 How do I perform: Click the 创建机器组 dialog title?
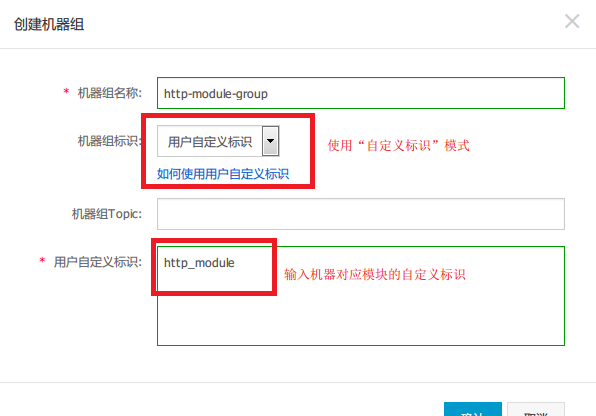click(49, 24)
